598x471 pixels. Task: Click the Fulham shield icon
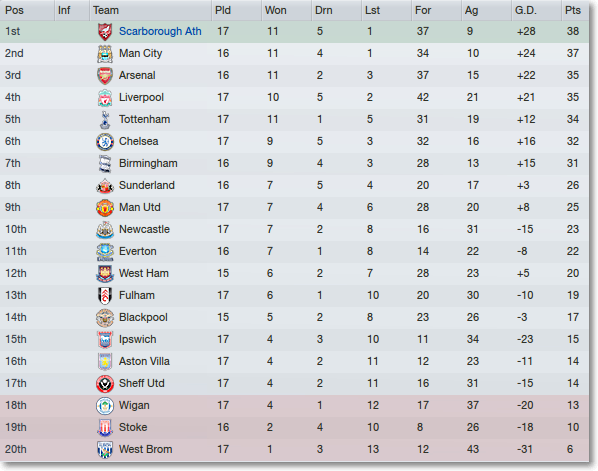[x=105, y=296]
